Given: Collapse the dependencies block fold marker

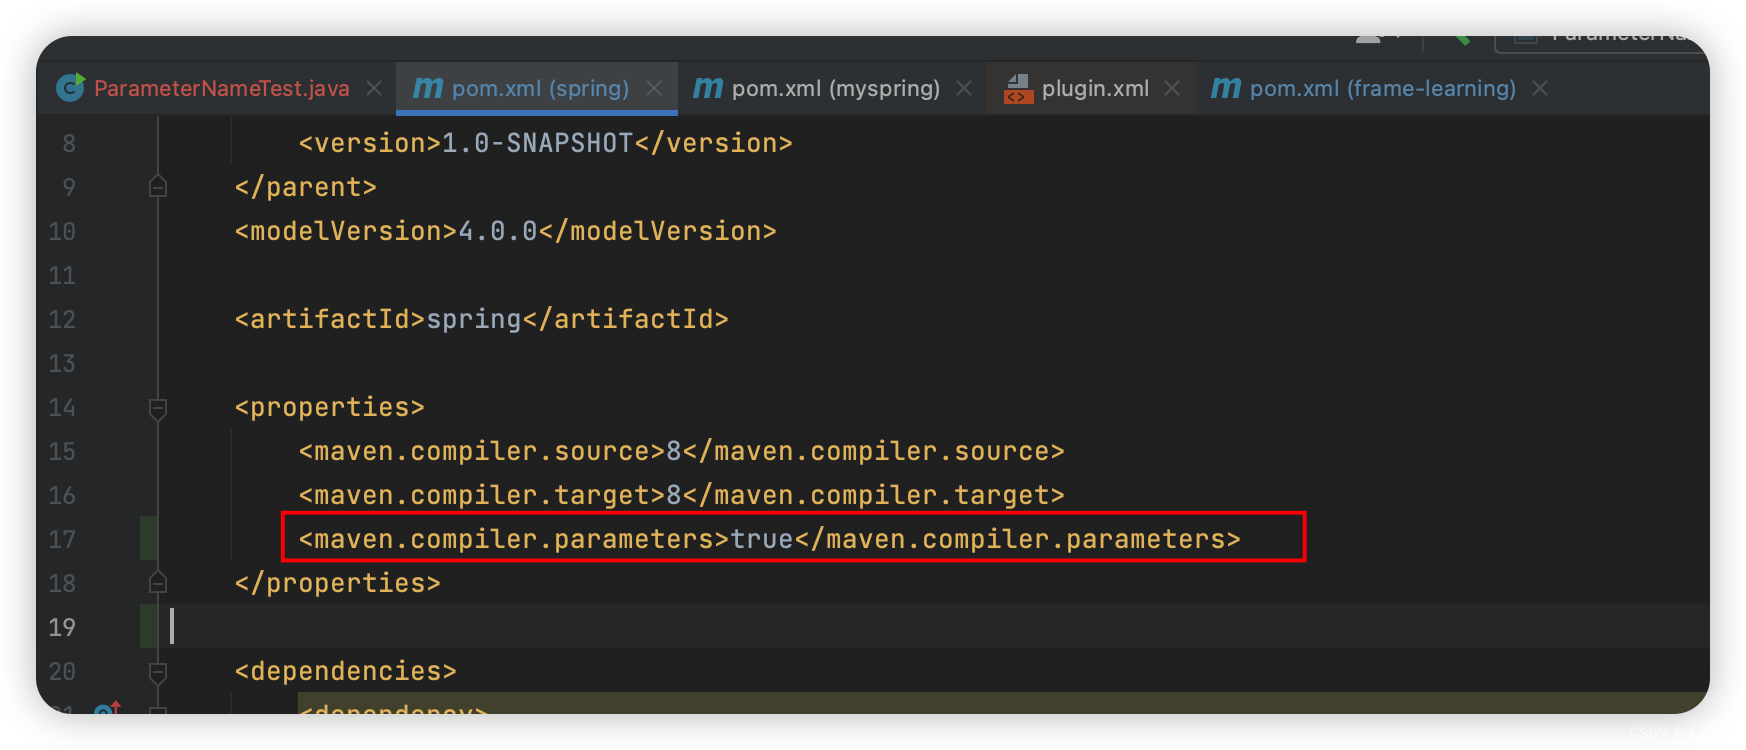Looking at the screenshot, I should 158,672.
